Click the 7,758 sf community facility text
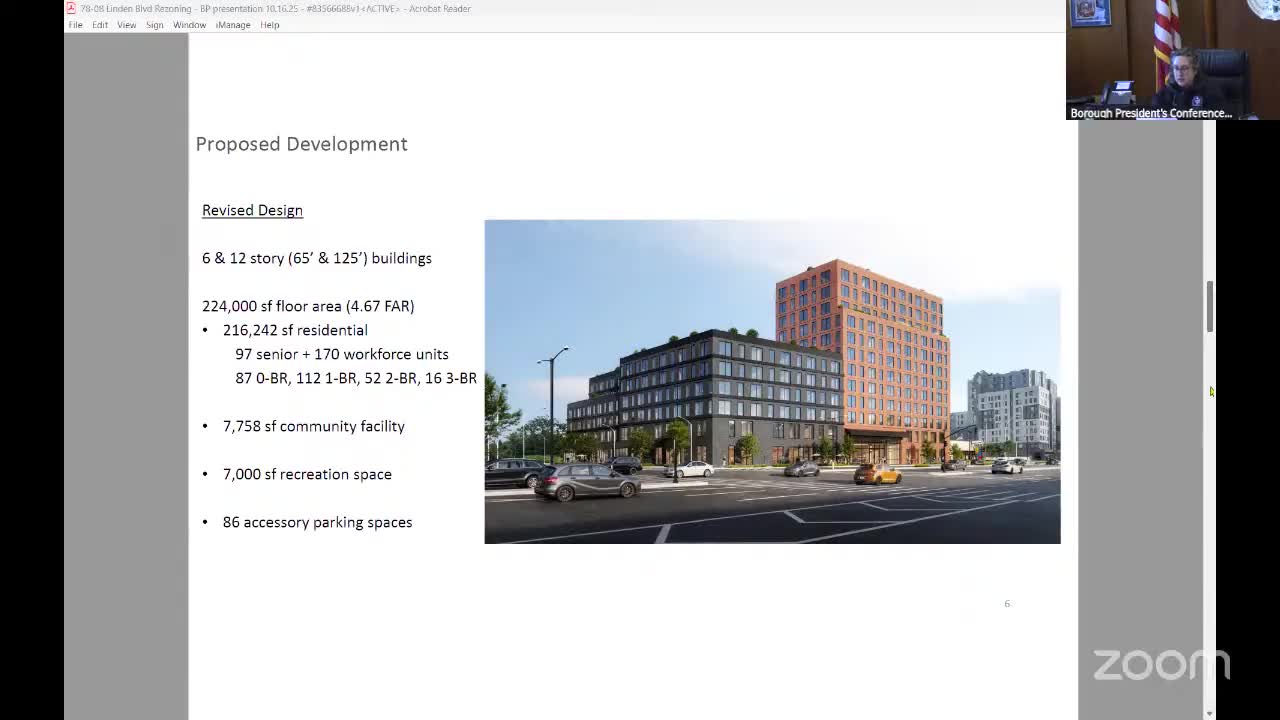 point(313,426)
